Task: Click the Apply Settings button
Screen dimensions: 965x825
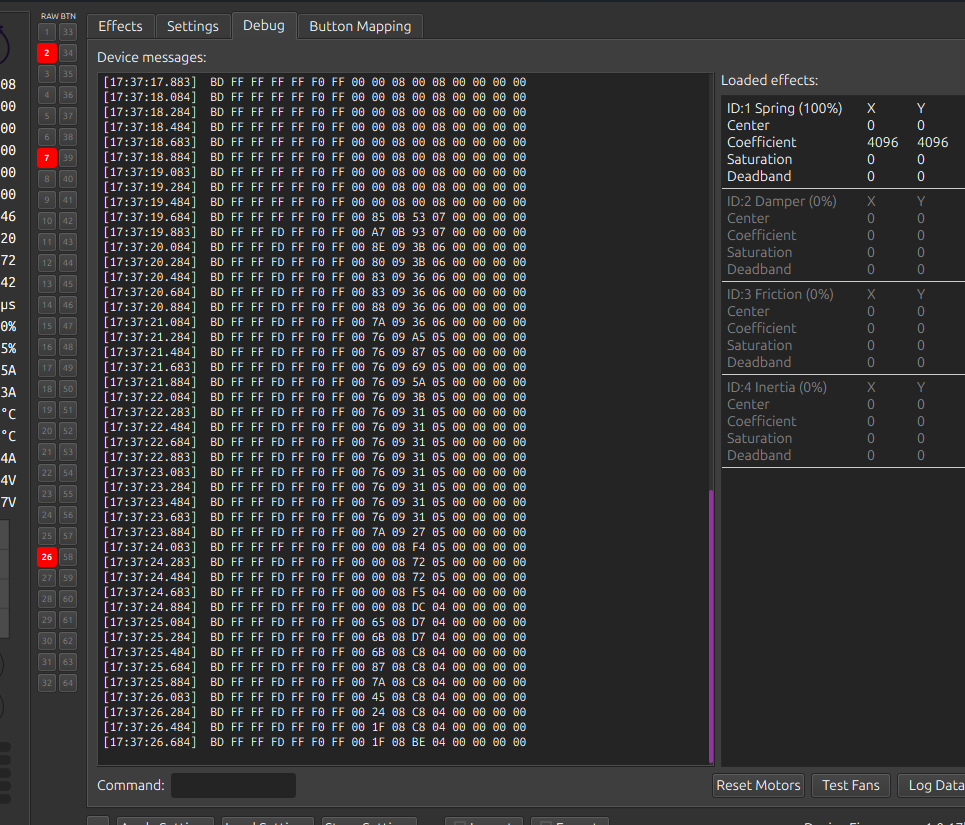Action: 165,822
